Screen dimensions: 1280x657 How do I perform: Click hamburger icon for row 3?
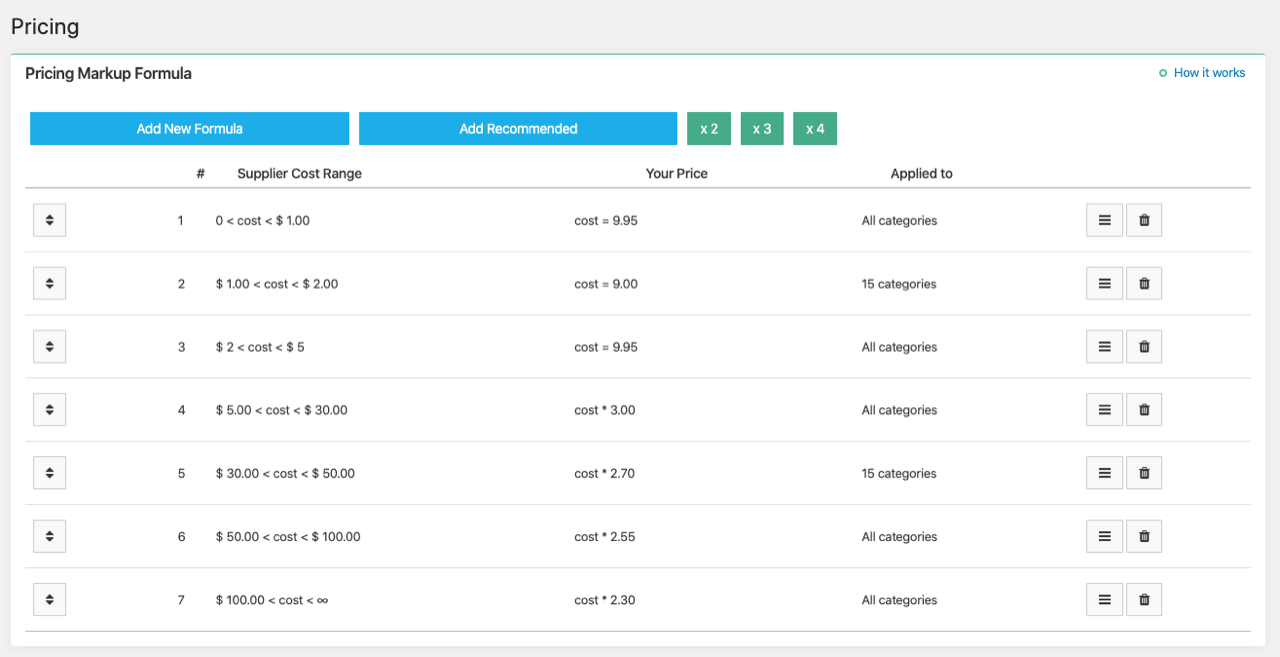(x=1104, y=347)
